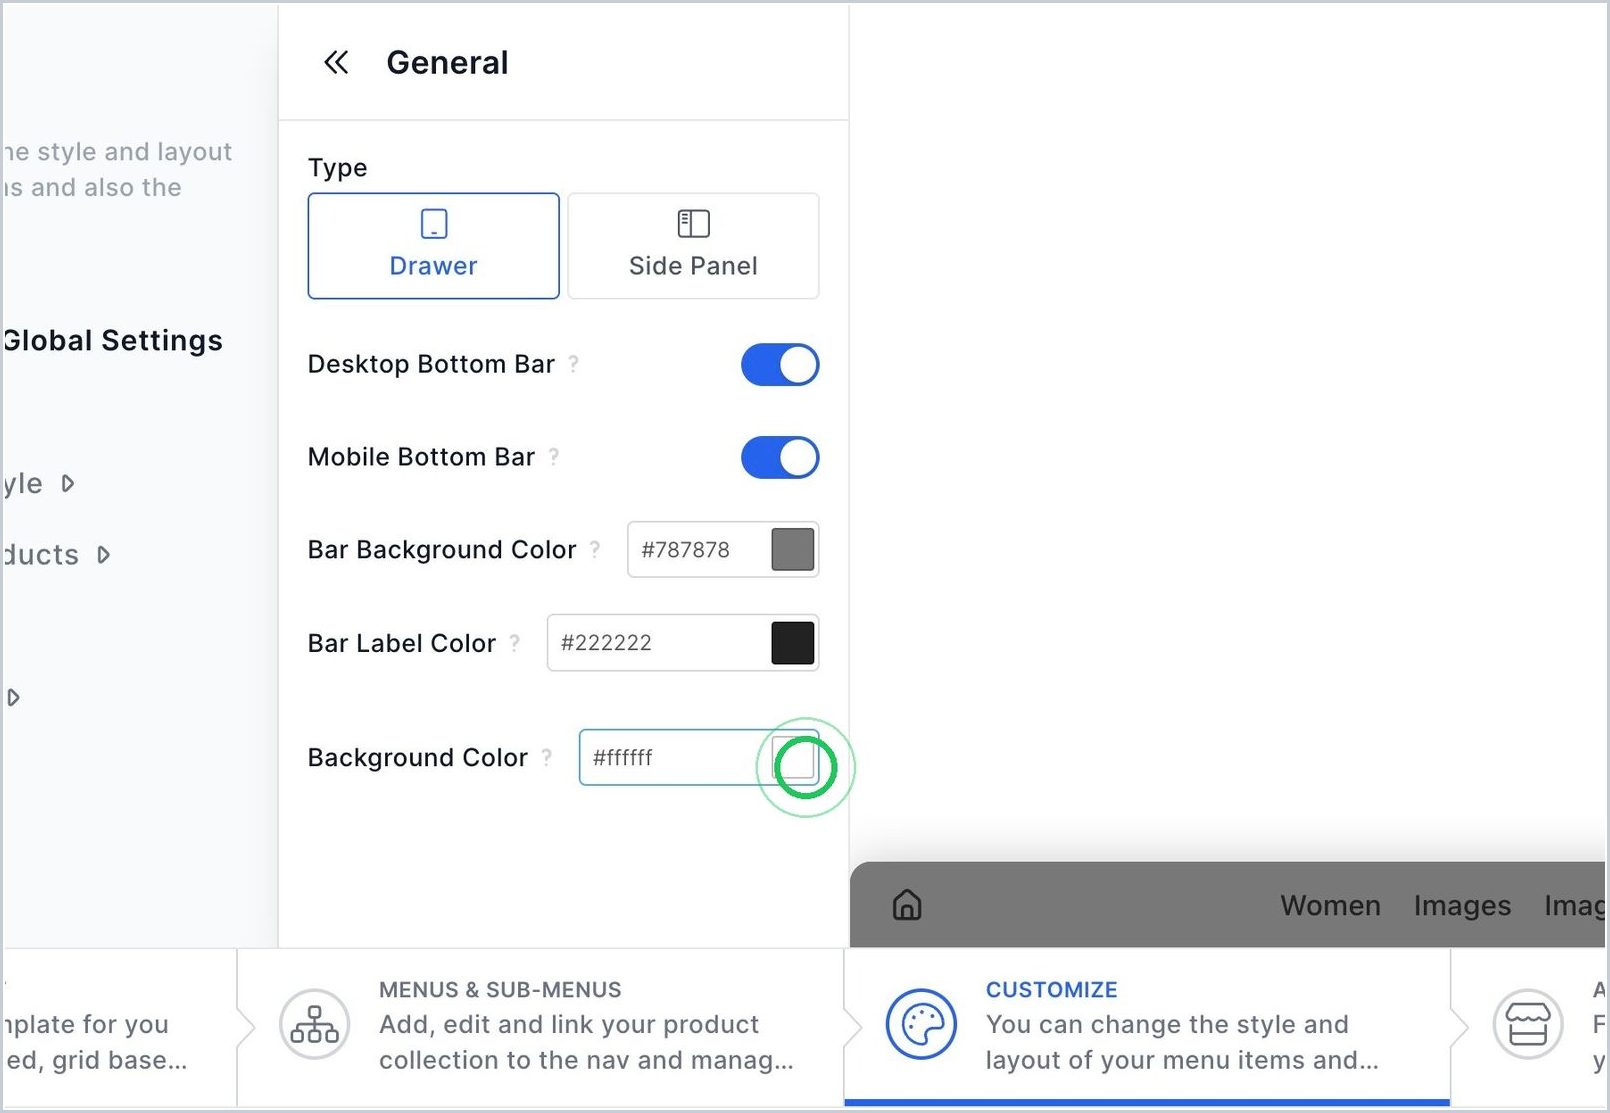Click the sitemap icon for Menus & Sub-Menus
This screenshot has width=1610, height=1113.
tap(315, 1024)
